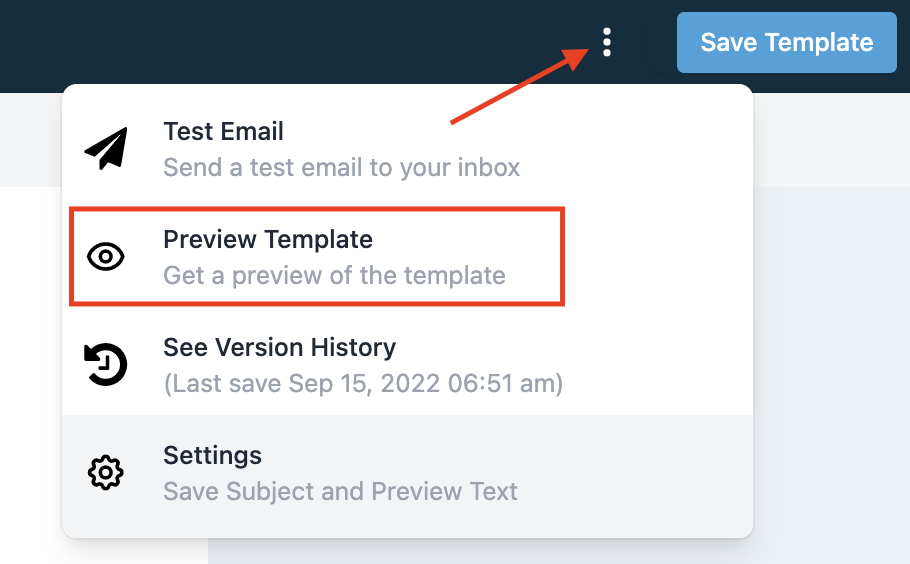Click the eye icon for Preview Template
910x564 pixels.
tap(106, 256)
